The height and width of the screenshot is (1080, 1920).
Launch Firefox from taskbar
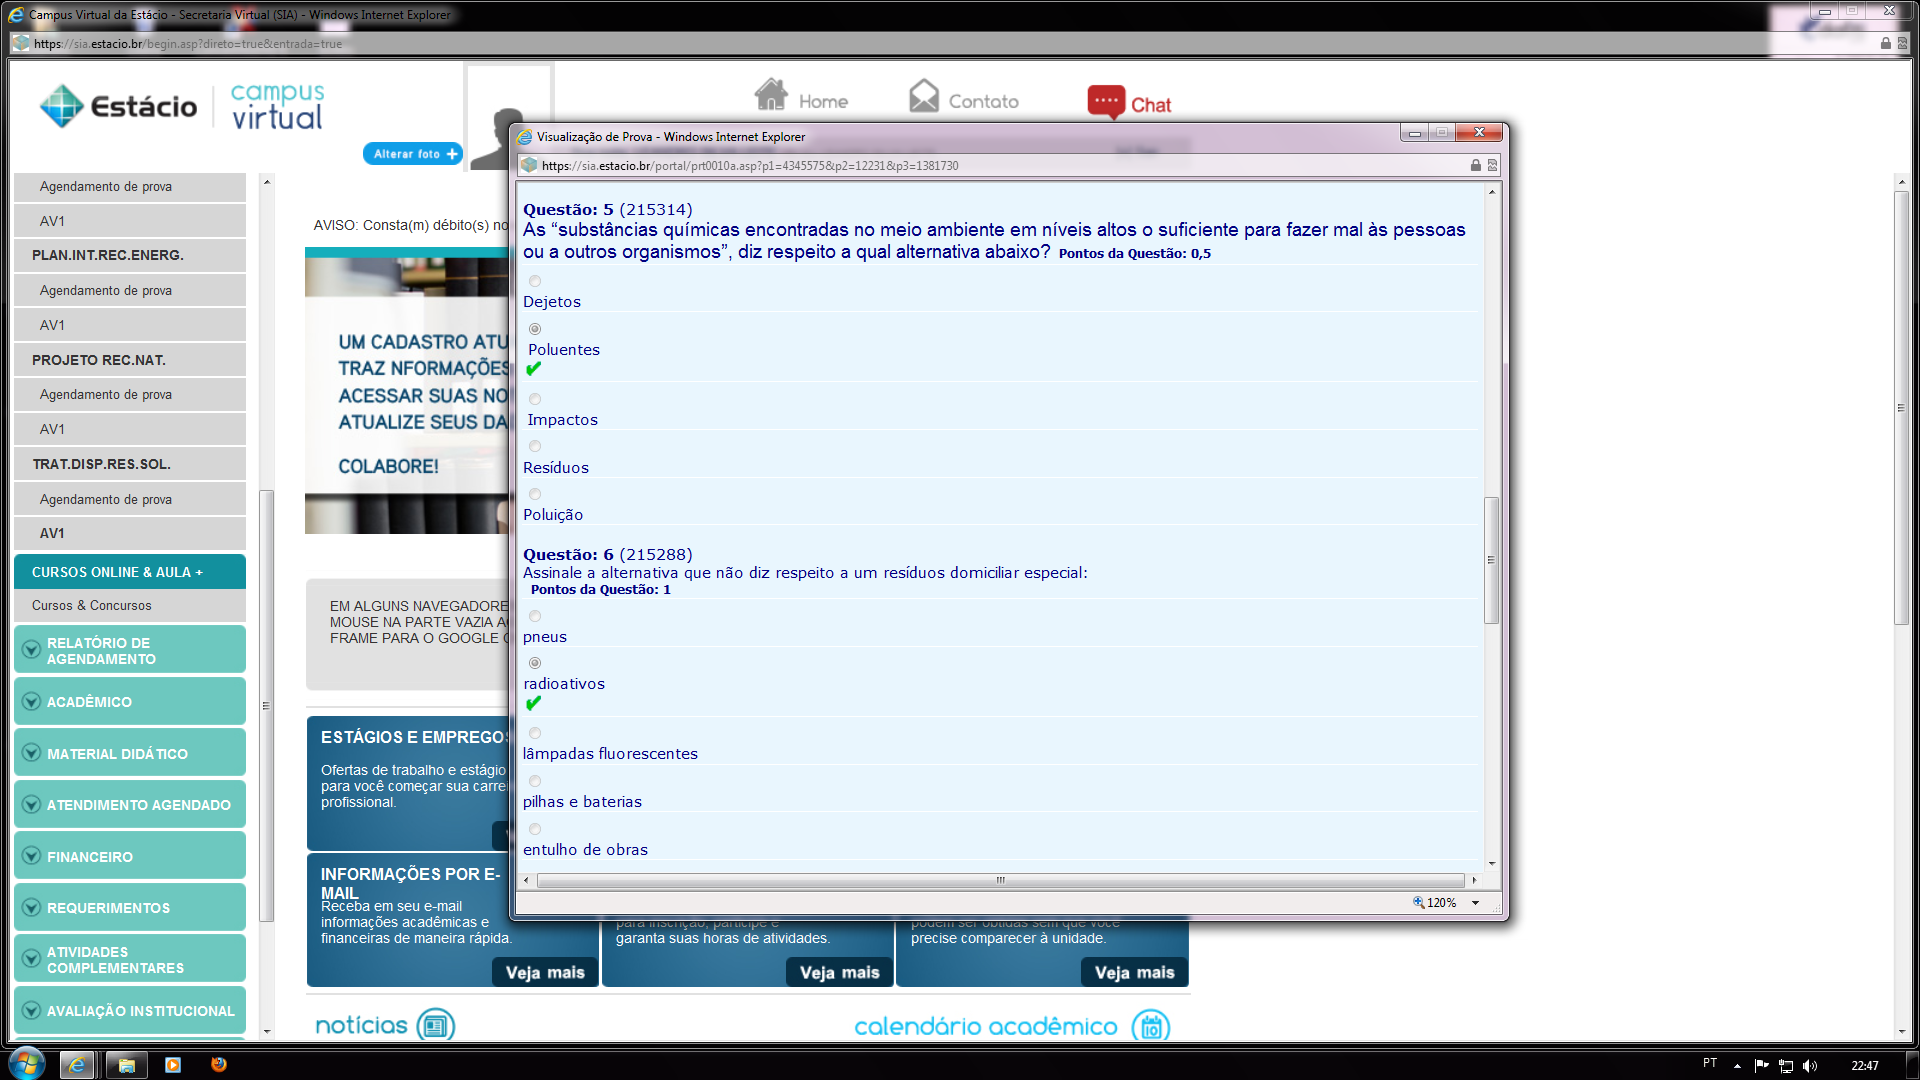[219, 1065]
